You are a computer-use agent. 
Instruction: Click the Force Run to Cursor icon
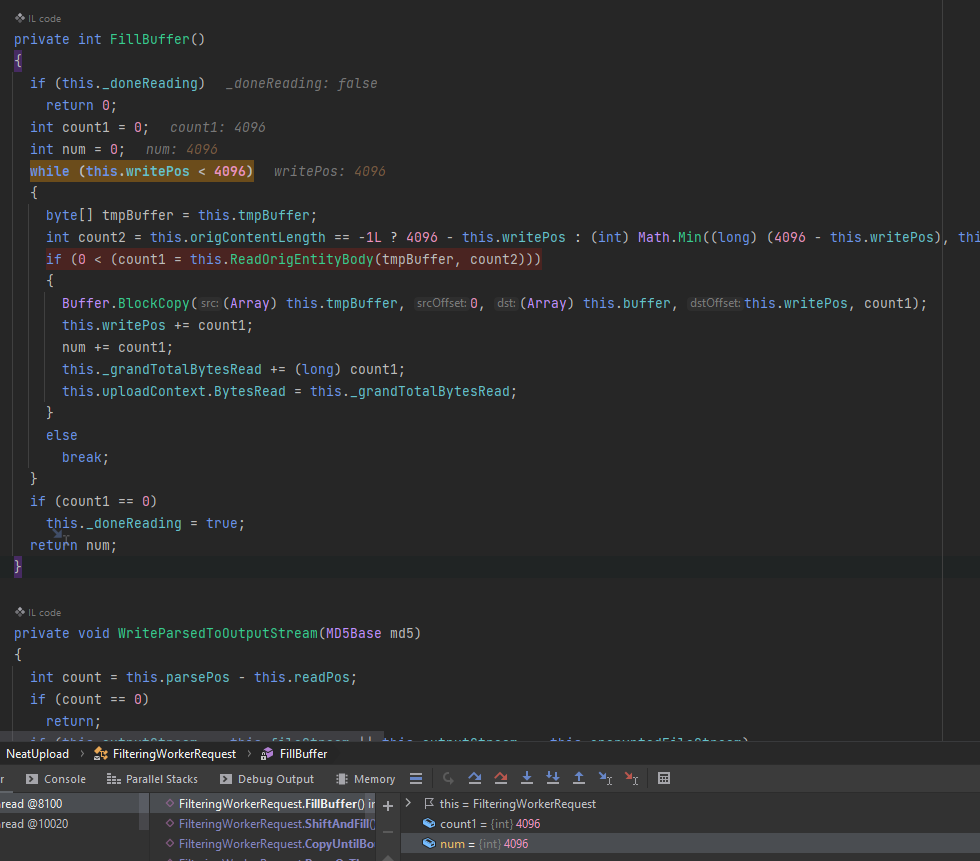pos(631,778)
